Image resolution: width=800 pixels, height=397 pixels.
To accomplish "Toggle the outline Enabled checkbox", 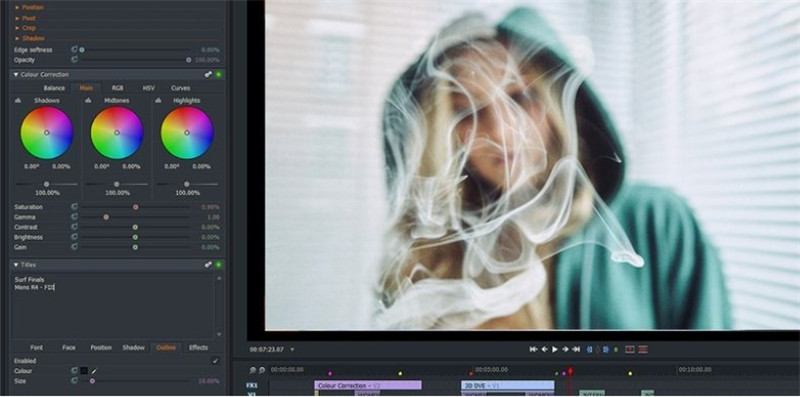I will point(216,361).
